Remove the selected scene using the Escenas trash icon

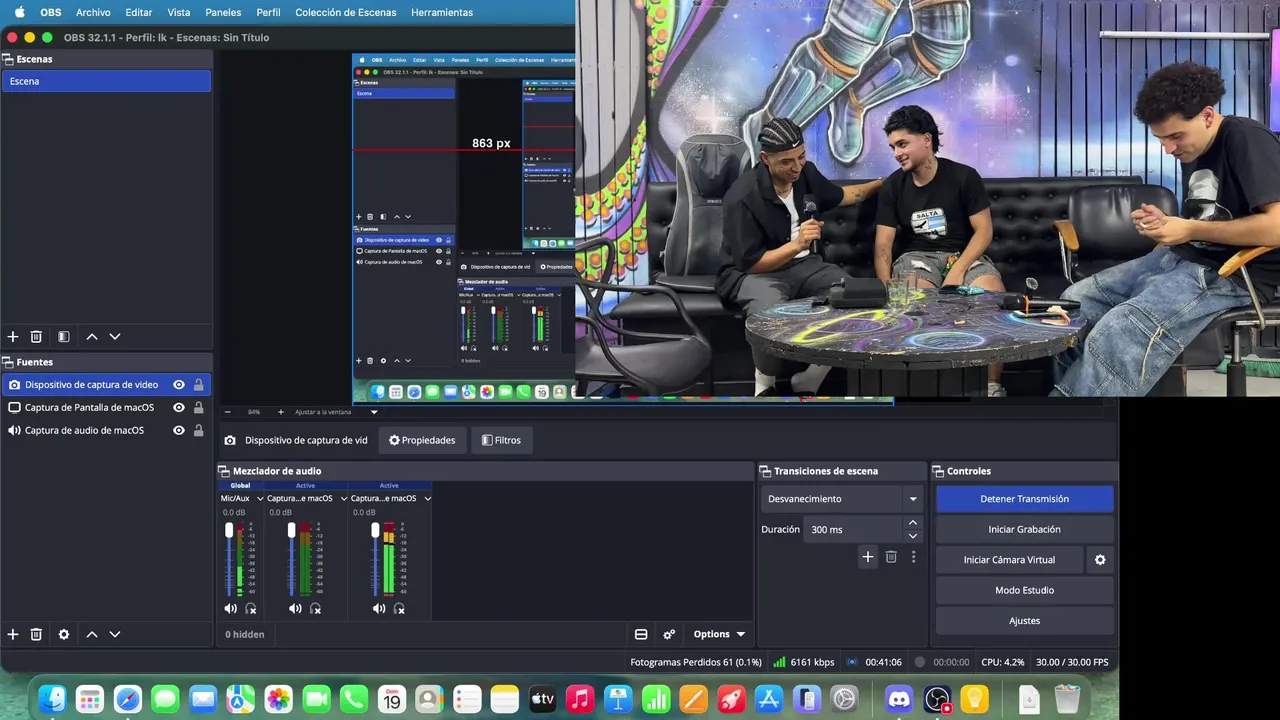coord(36,337)
